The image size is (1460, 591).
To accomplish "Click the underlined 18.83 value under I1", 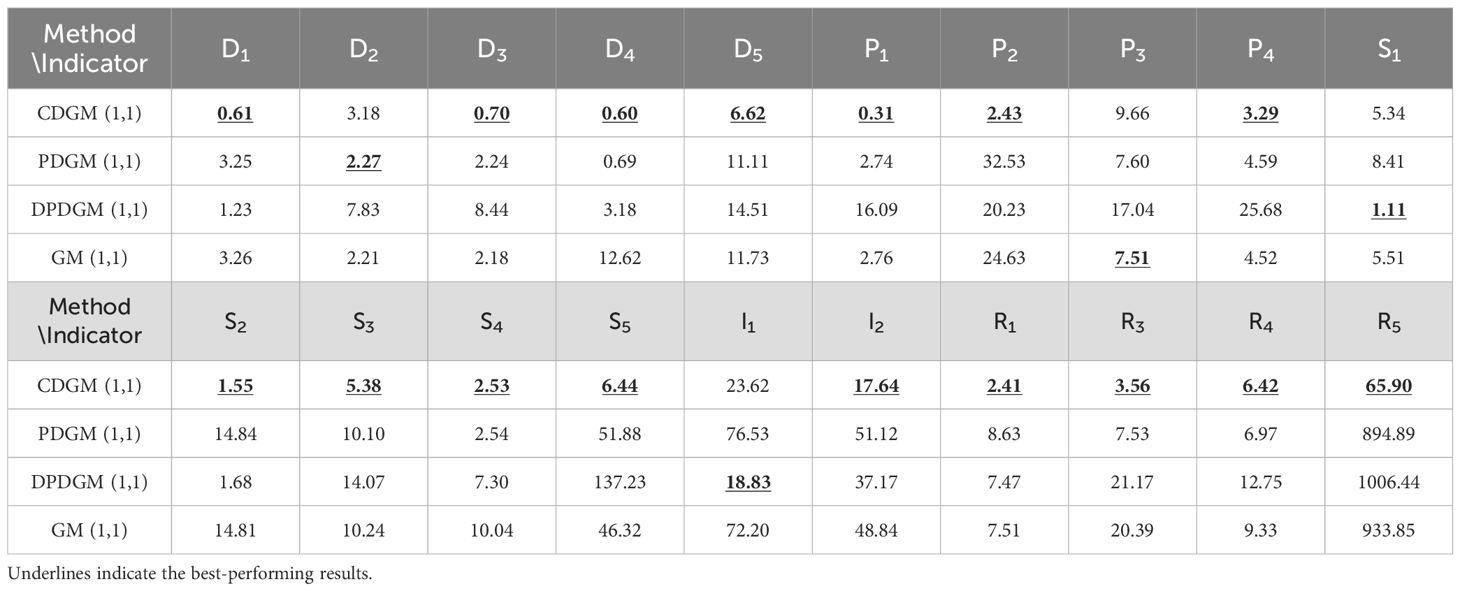I will tap(748, 482).
